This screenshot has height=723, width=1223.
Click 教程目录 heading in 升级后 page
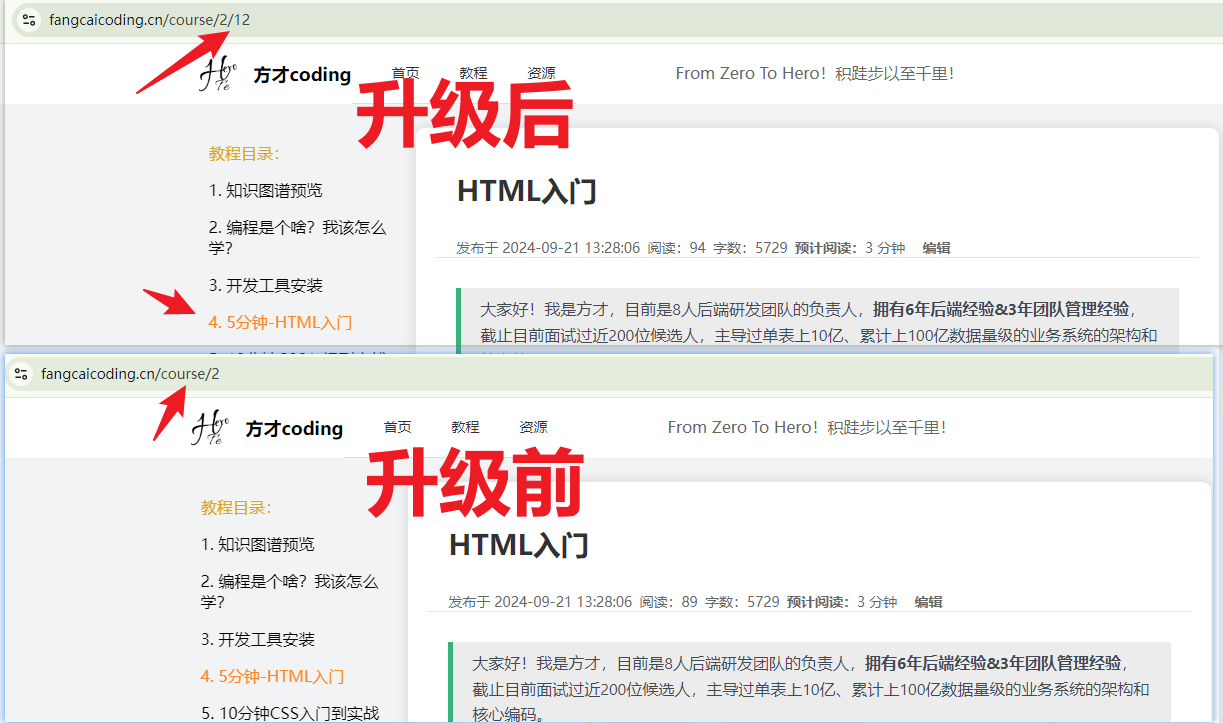(244, 153)
